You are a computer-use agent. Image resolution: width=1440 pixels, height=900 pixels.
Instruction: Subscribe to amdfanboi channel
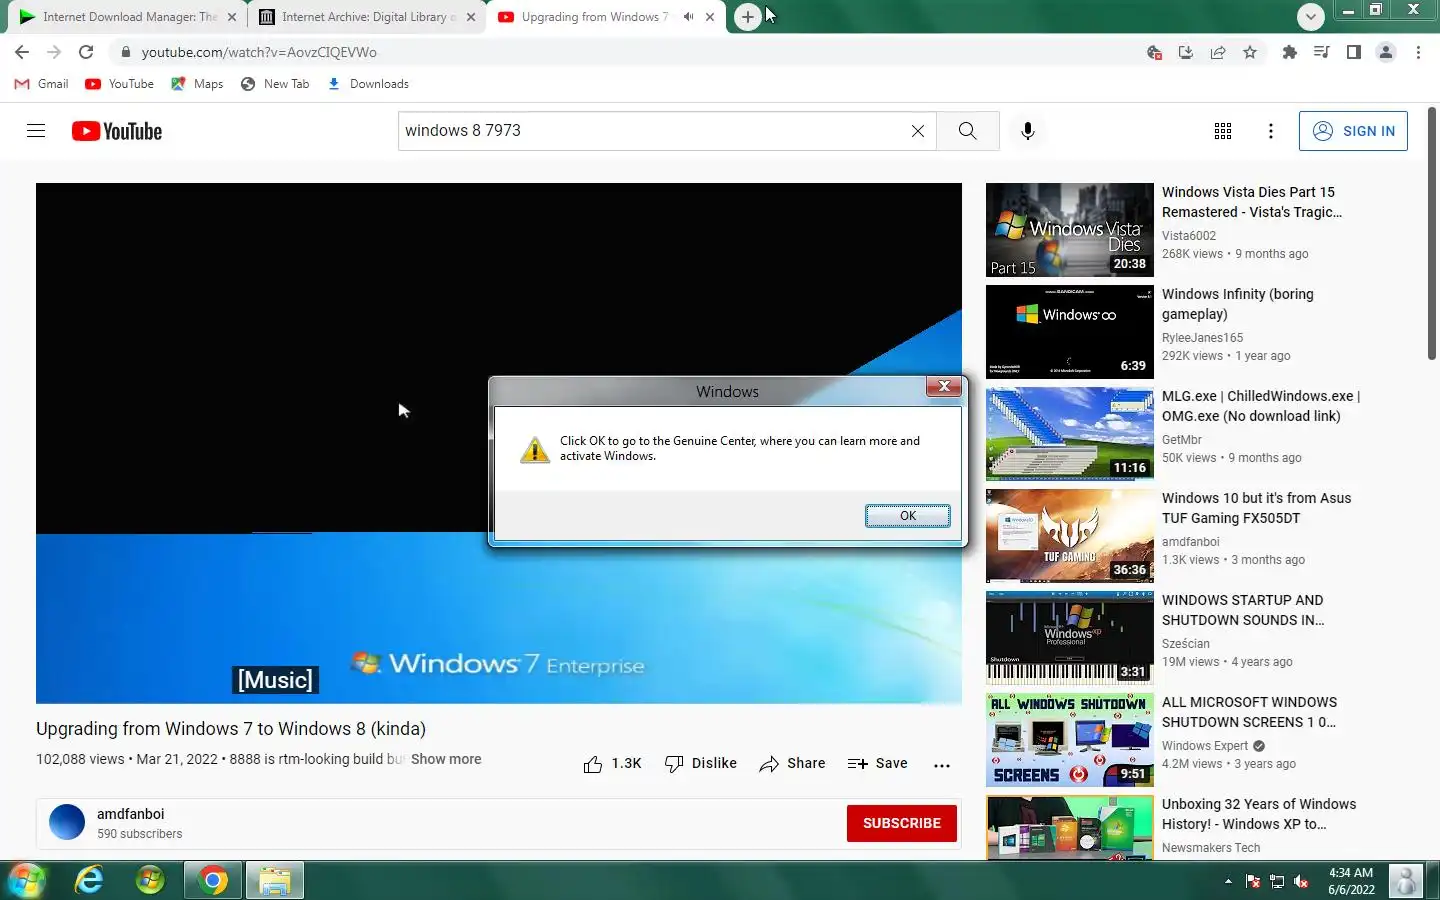click(902, 823)
